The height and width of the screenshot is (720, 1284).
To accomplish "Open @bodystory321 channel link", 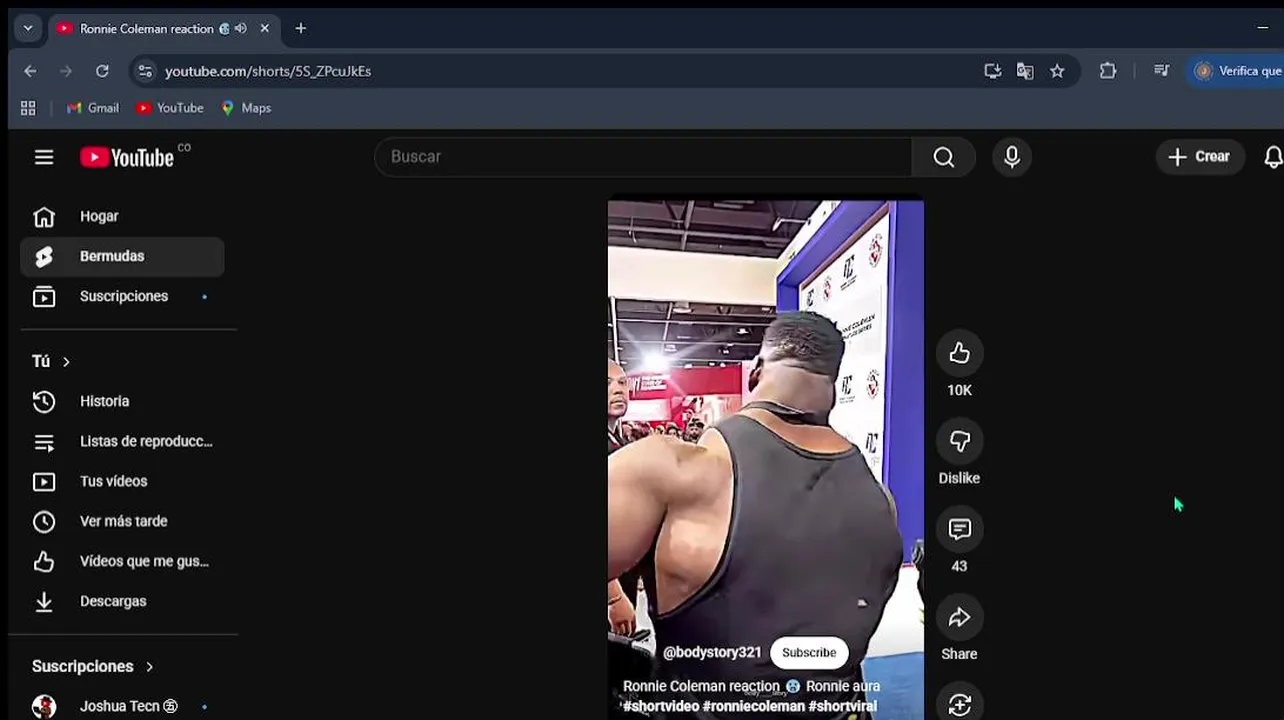I will point(712,652).
